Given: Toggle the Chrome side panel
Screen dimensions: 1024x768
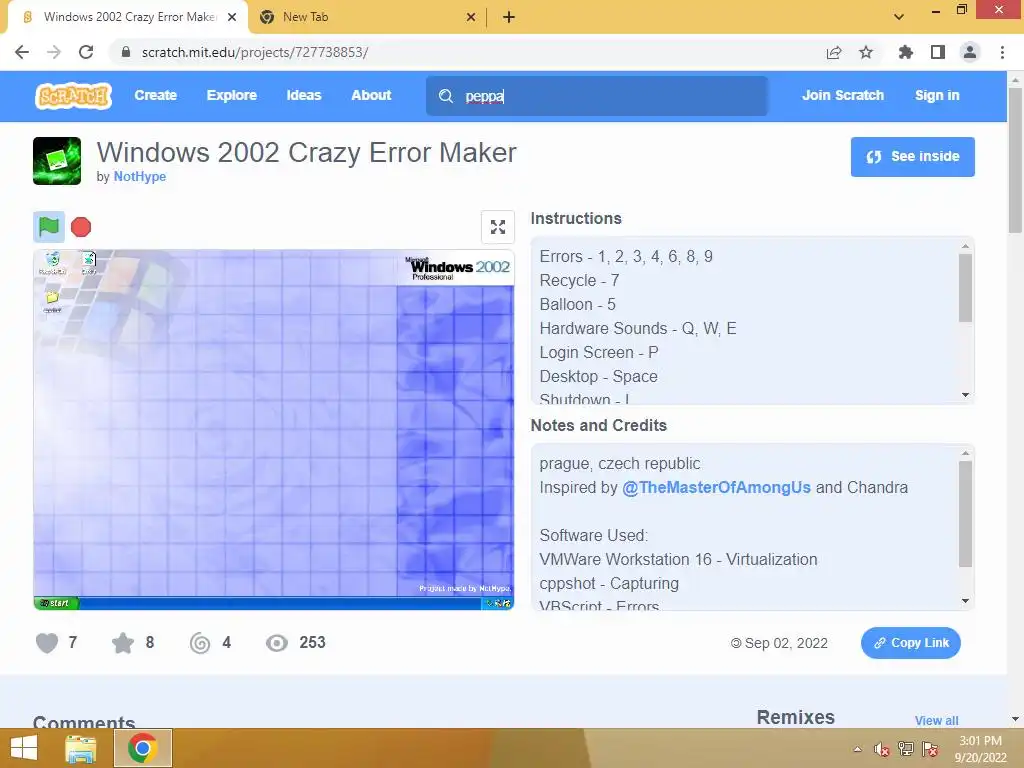Looking at the screenshot, I should click(938, 52).
